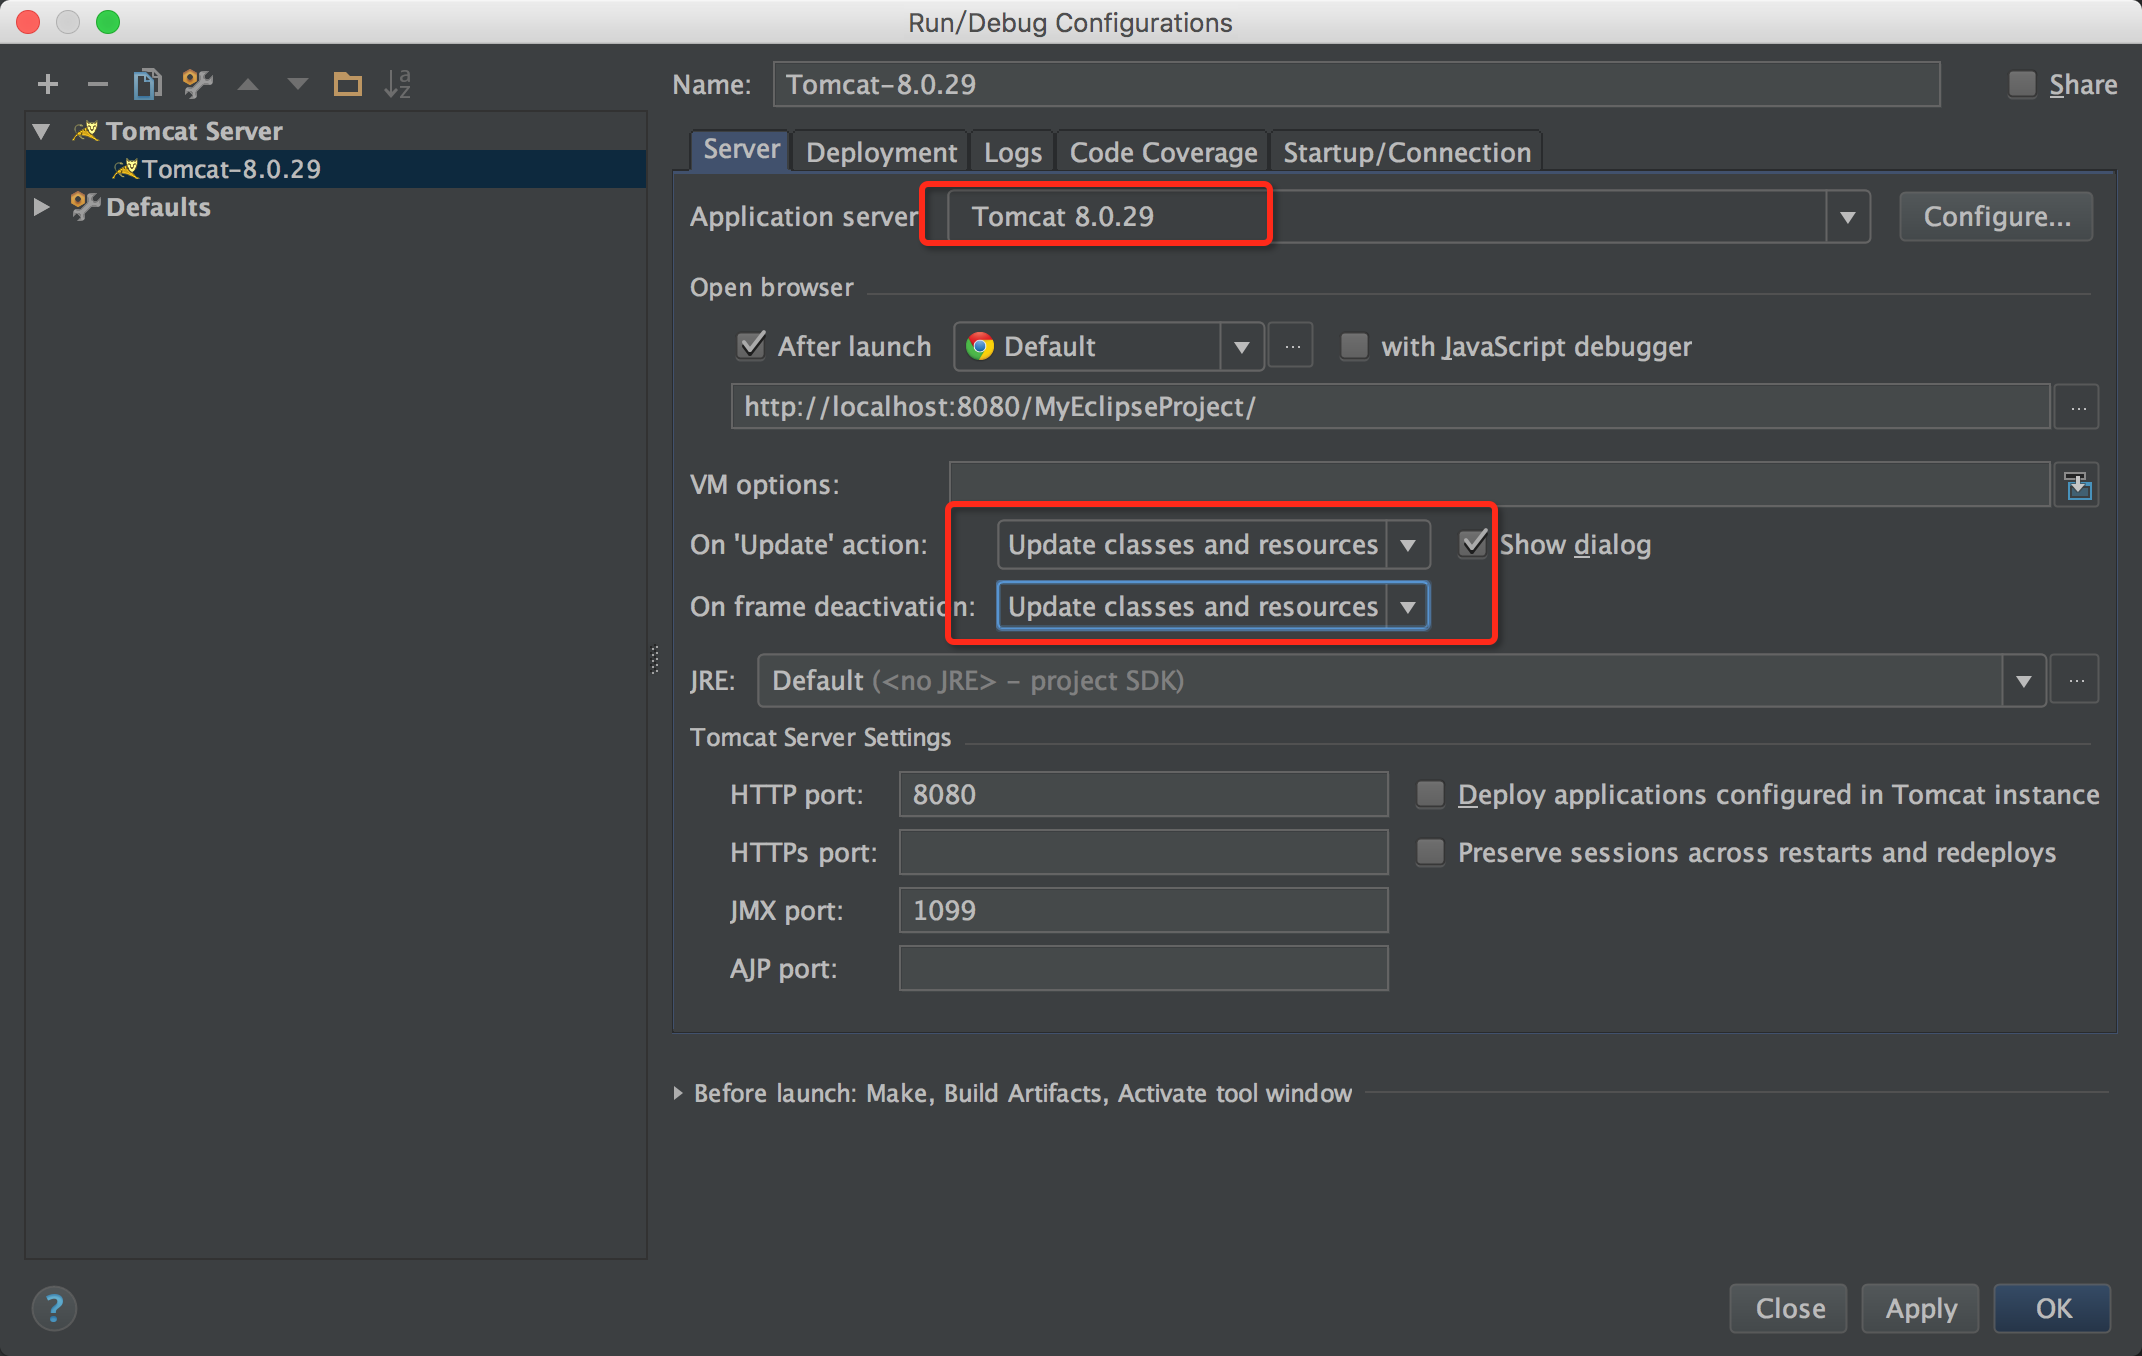The width and height of the screenshot is (2142, 1356).
Task: Click the Close button
Action: 1789,1308
